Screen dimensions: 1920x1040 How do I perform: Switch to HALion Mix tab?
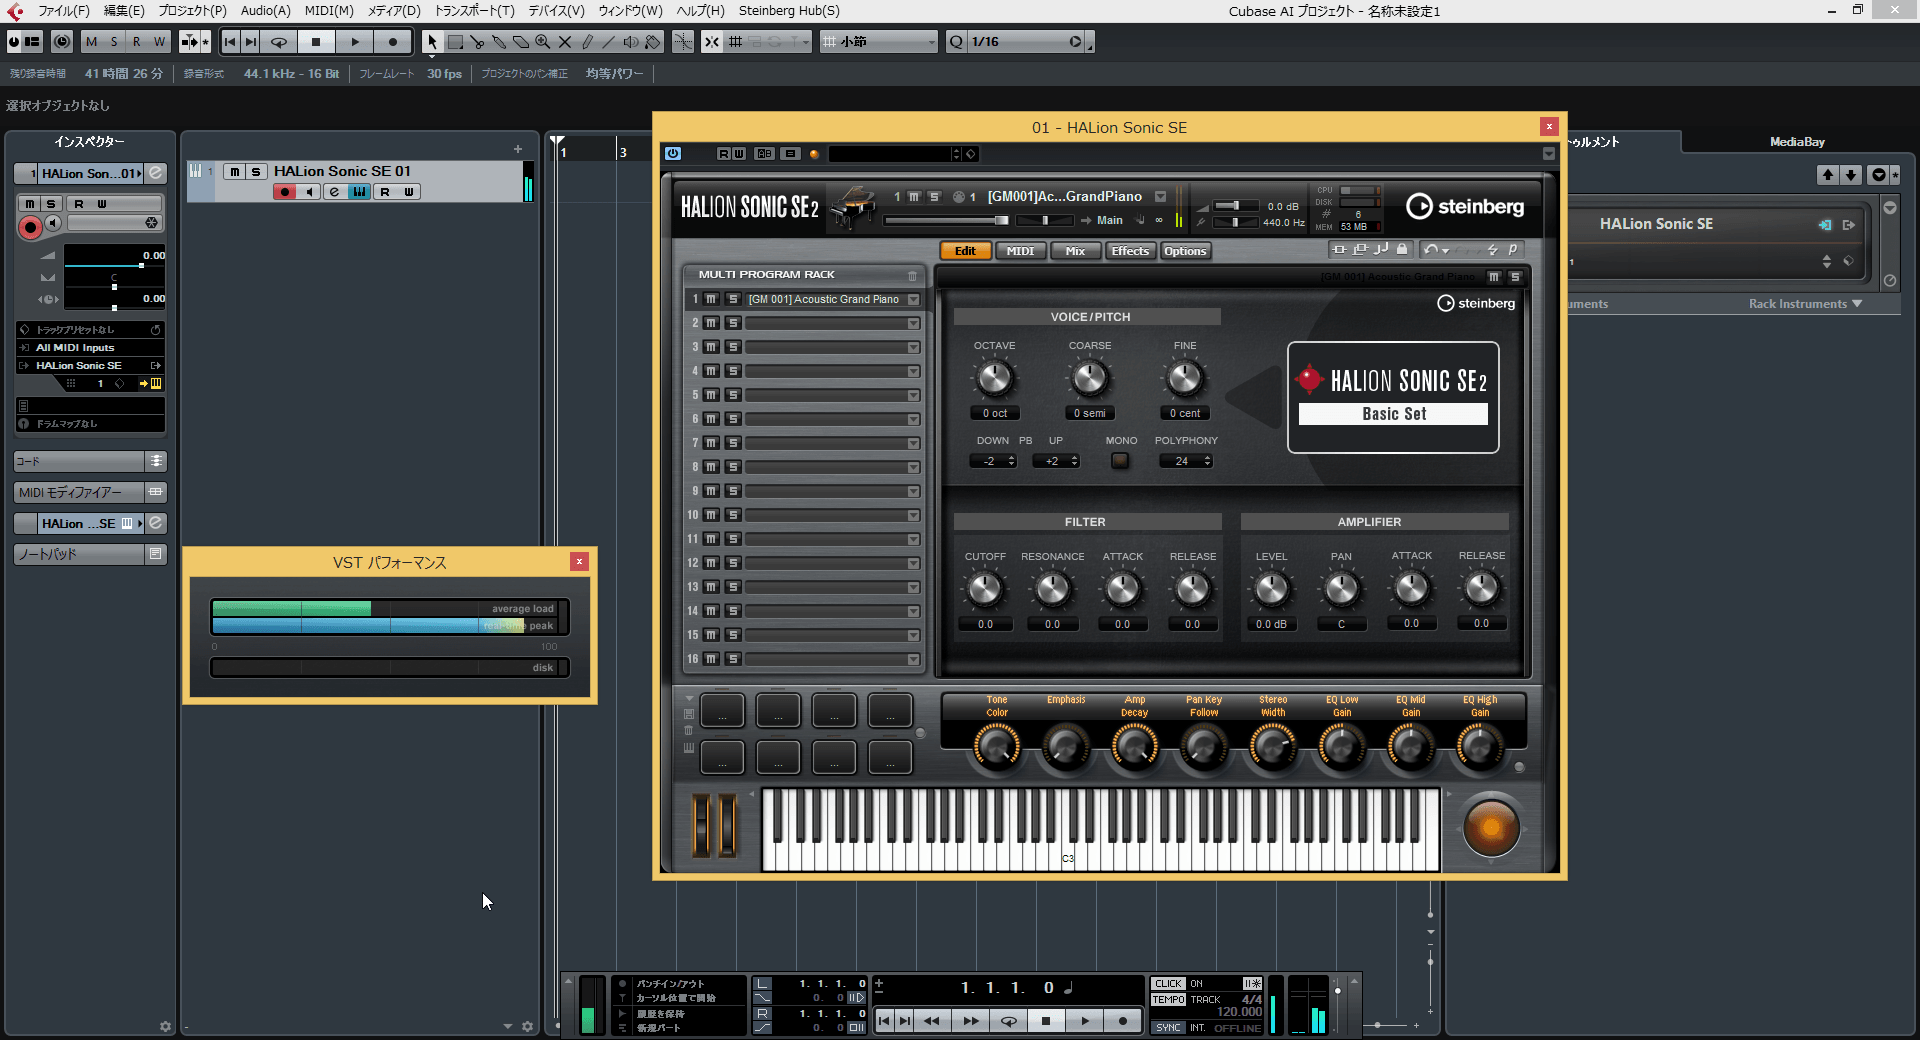(1075, 251)
